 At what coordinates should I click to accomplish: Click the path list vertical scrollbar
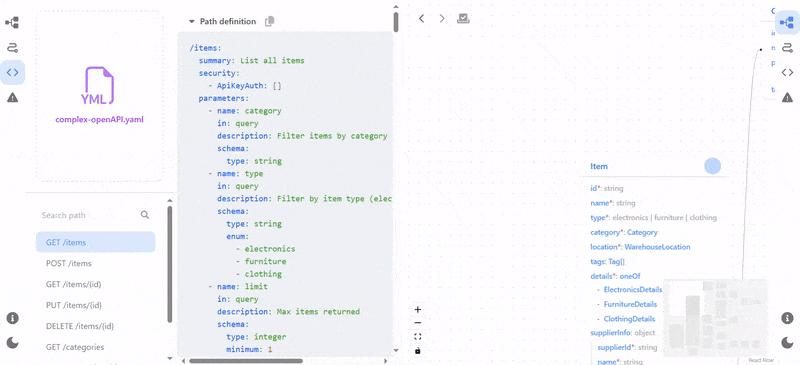(x=169, y=264)
